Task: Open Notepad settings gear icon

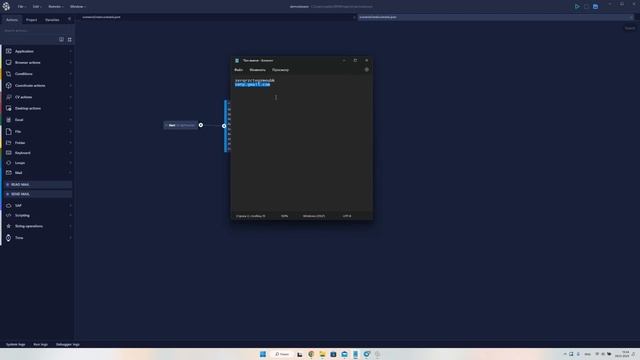Action: (x=367, y=70)
